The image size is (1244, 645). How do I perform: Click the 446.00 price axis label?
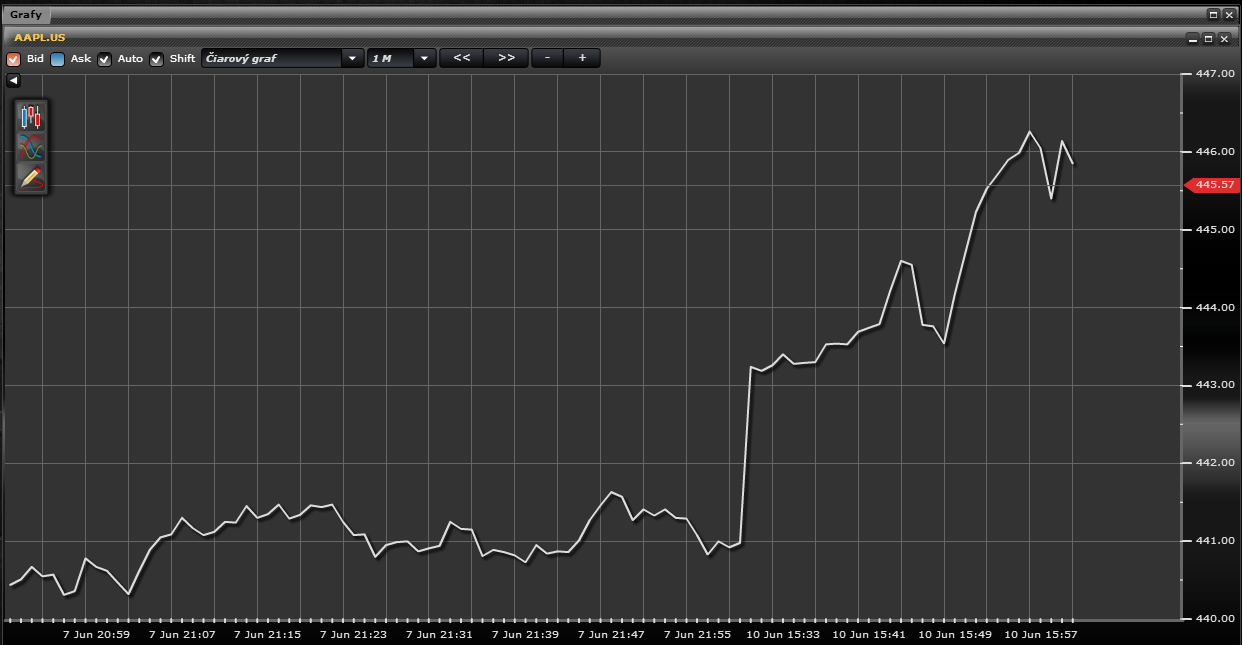click(x=1215, y=152)
